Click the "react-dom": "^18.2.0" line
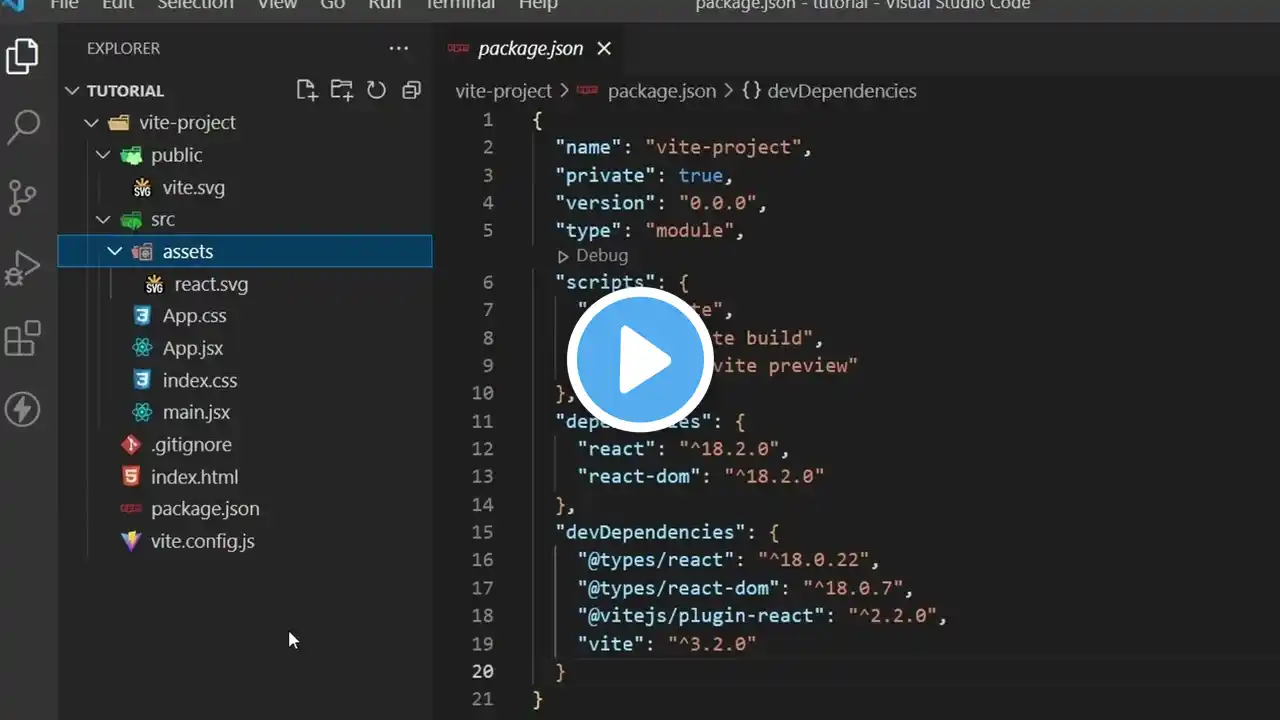 (x=701, y=476)
